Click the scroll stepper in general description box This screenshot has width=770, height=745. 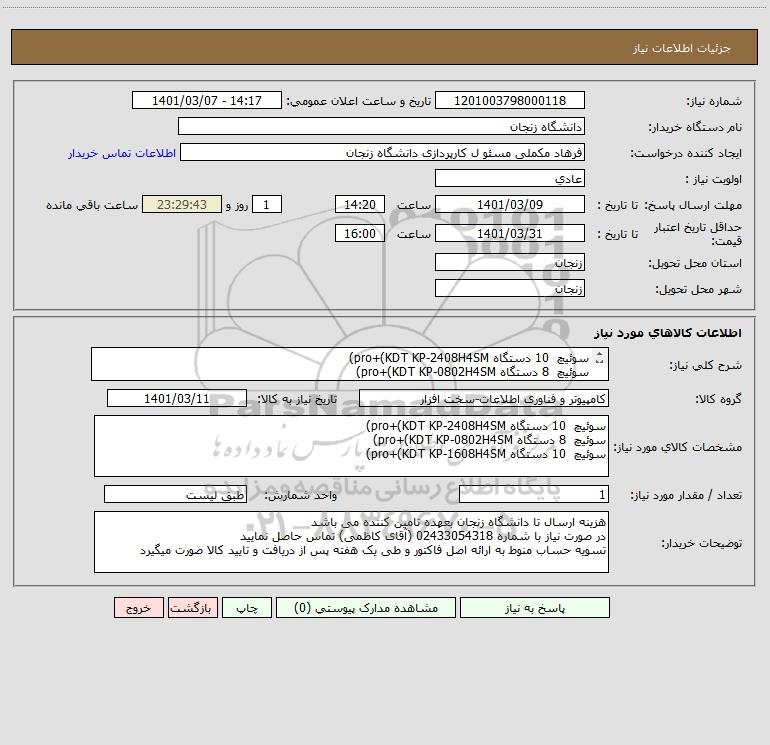599,358
